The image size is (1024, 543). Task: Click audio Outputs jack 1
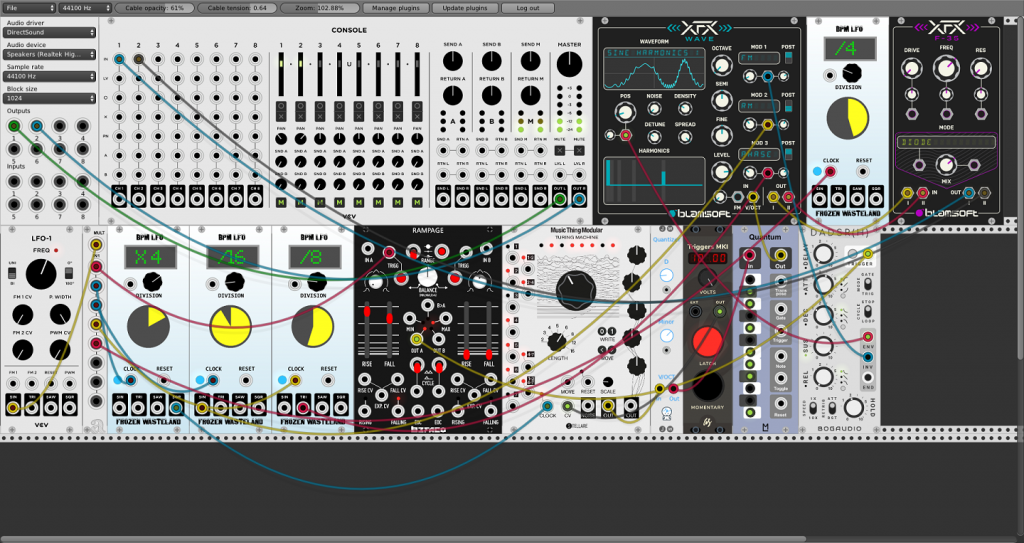[x=14, y=126]
